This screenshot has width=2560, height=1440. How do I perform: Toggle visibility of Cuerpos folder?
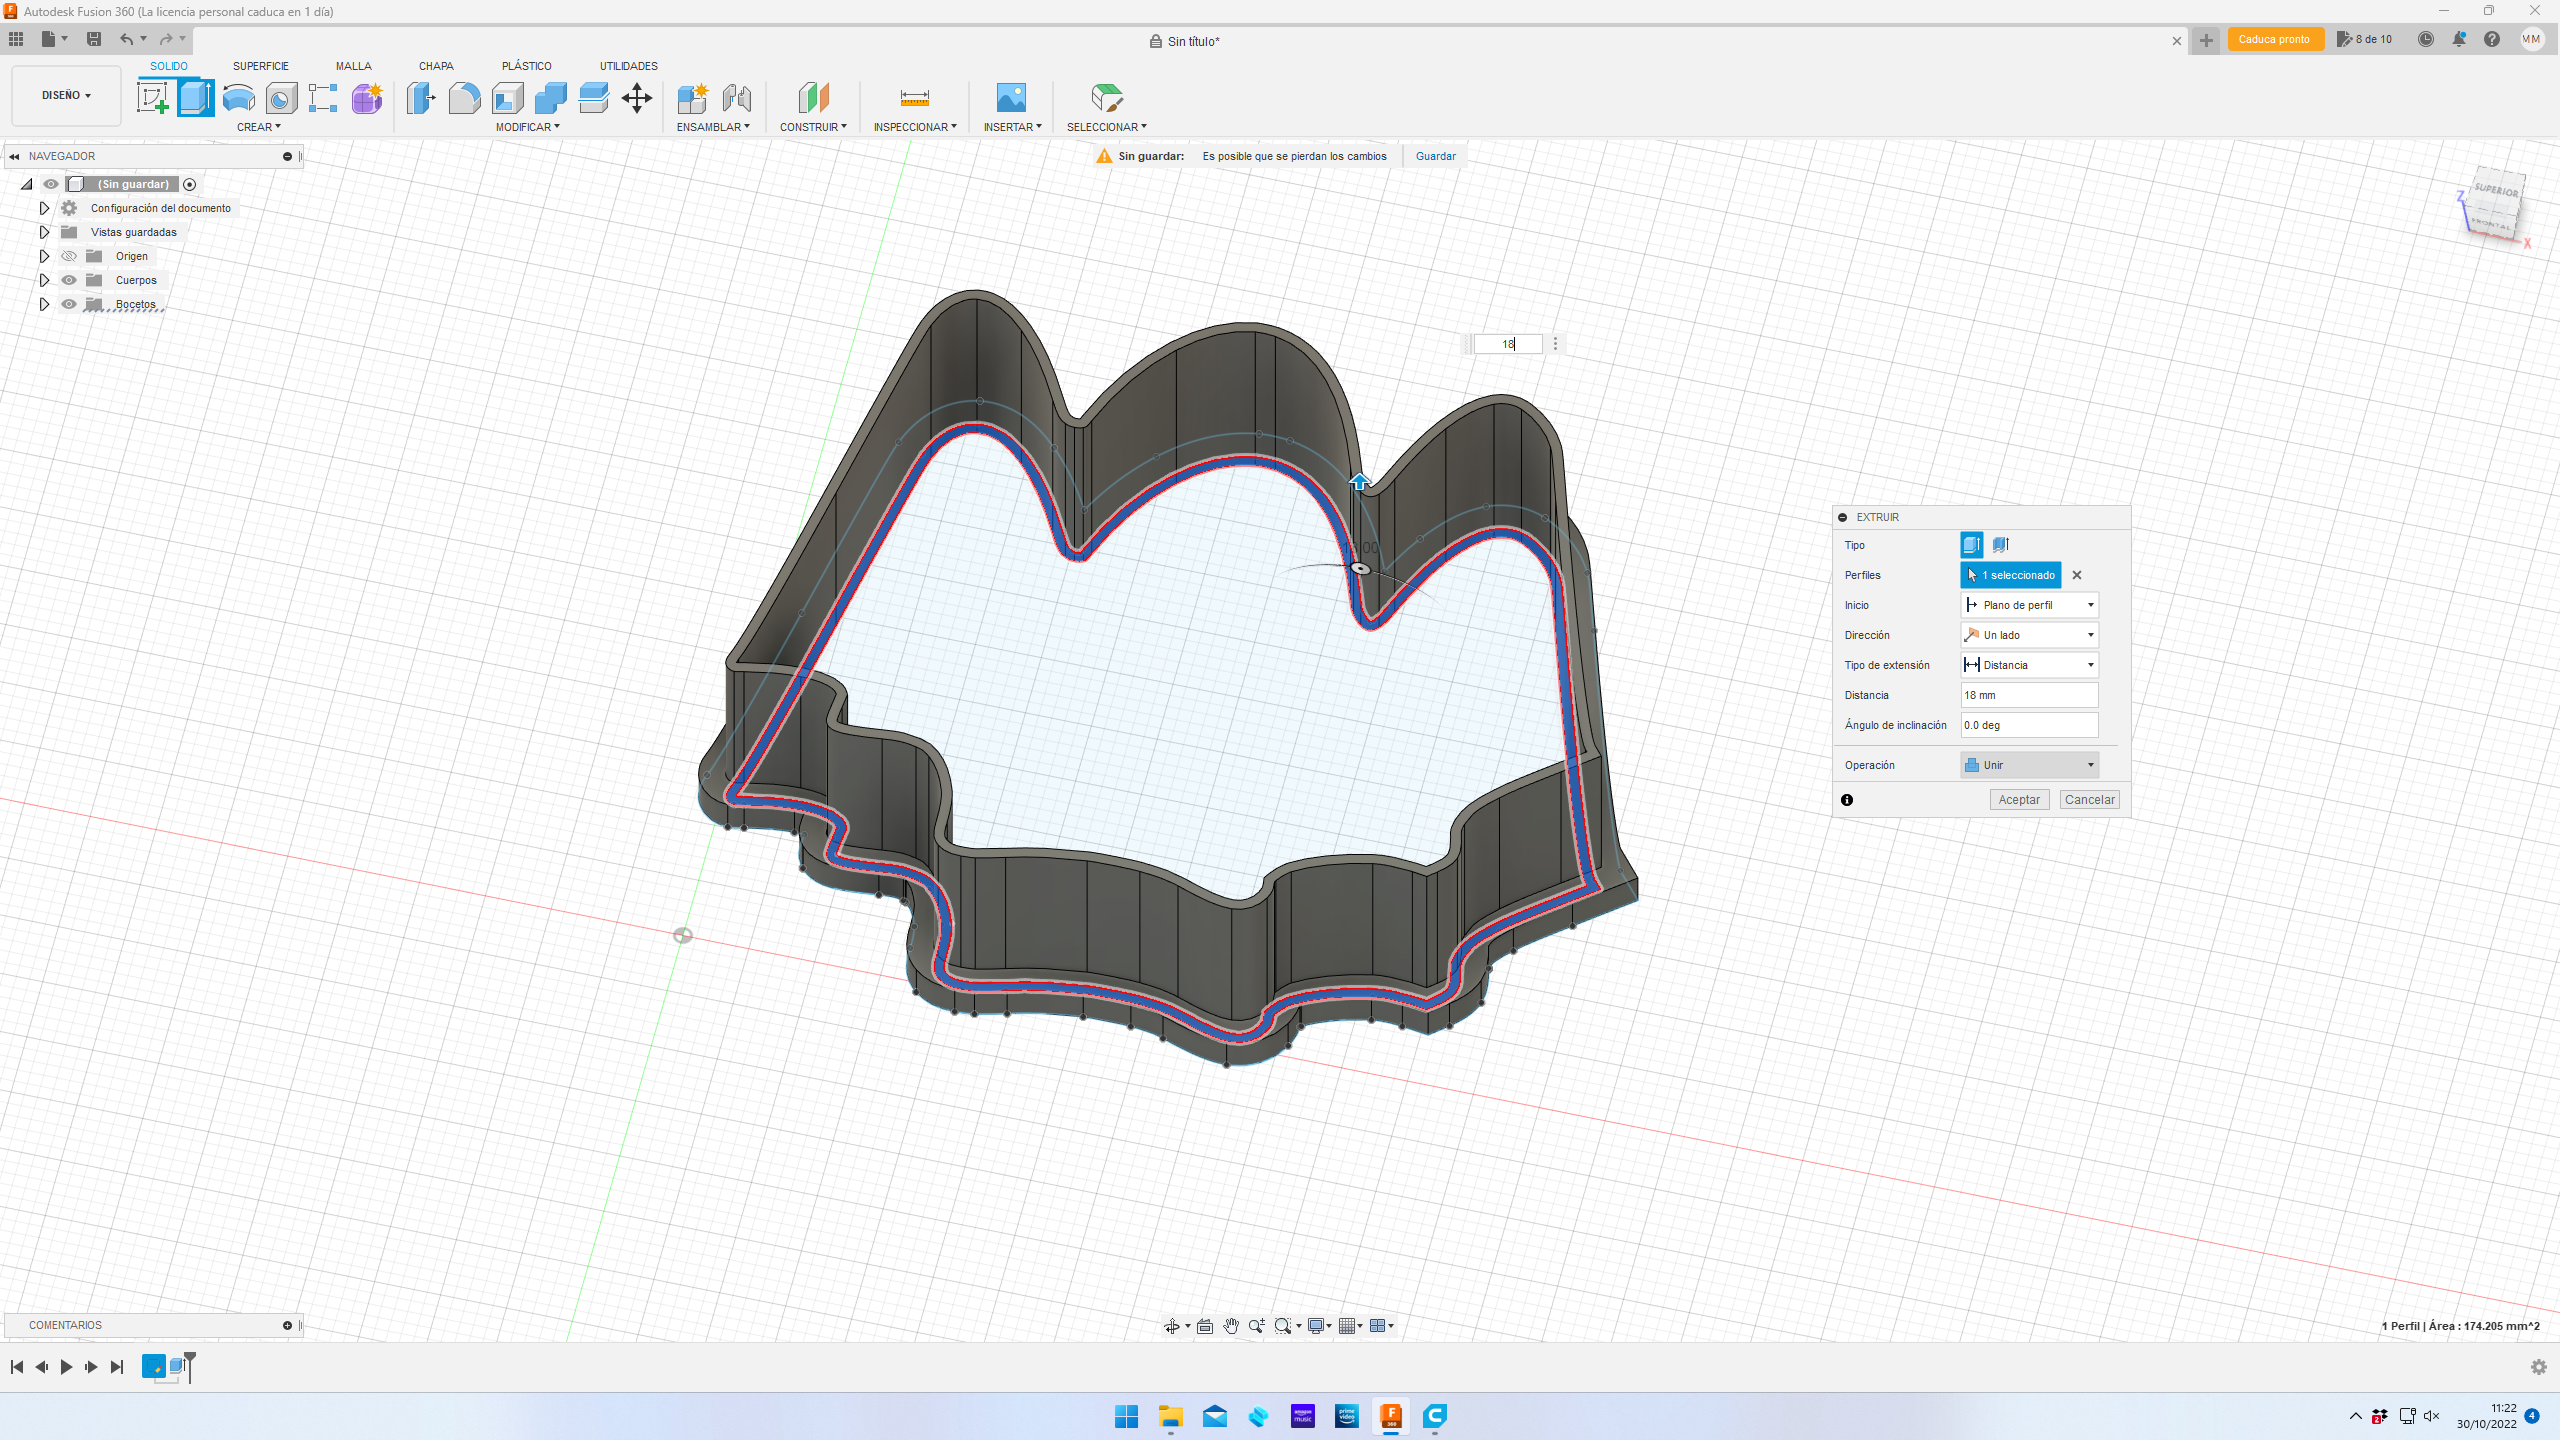tap(69, 280)
